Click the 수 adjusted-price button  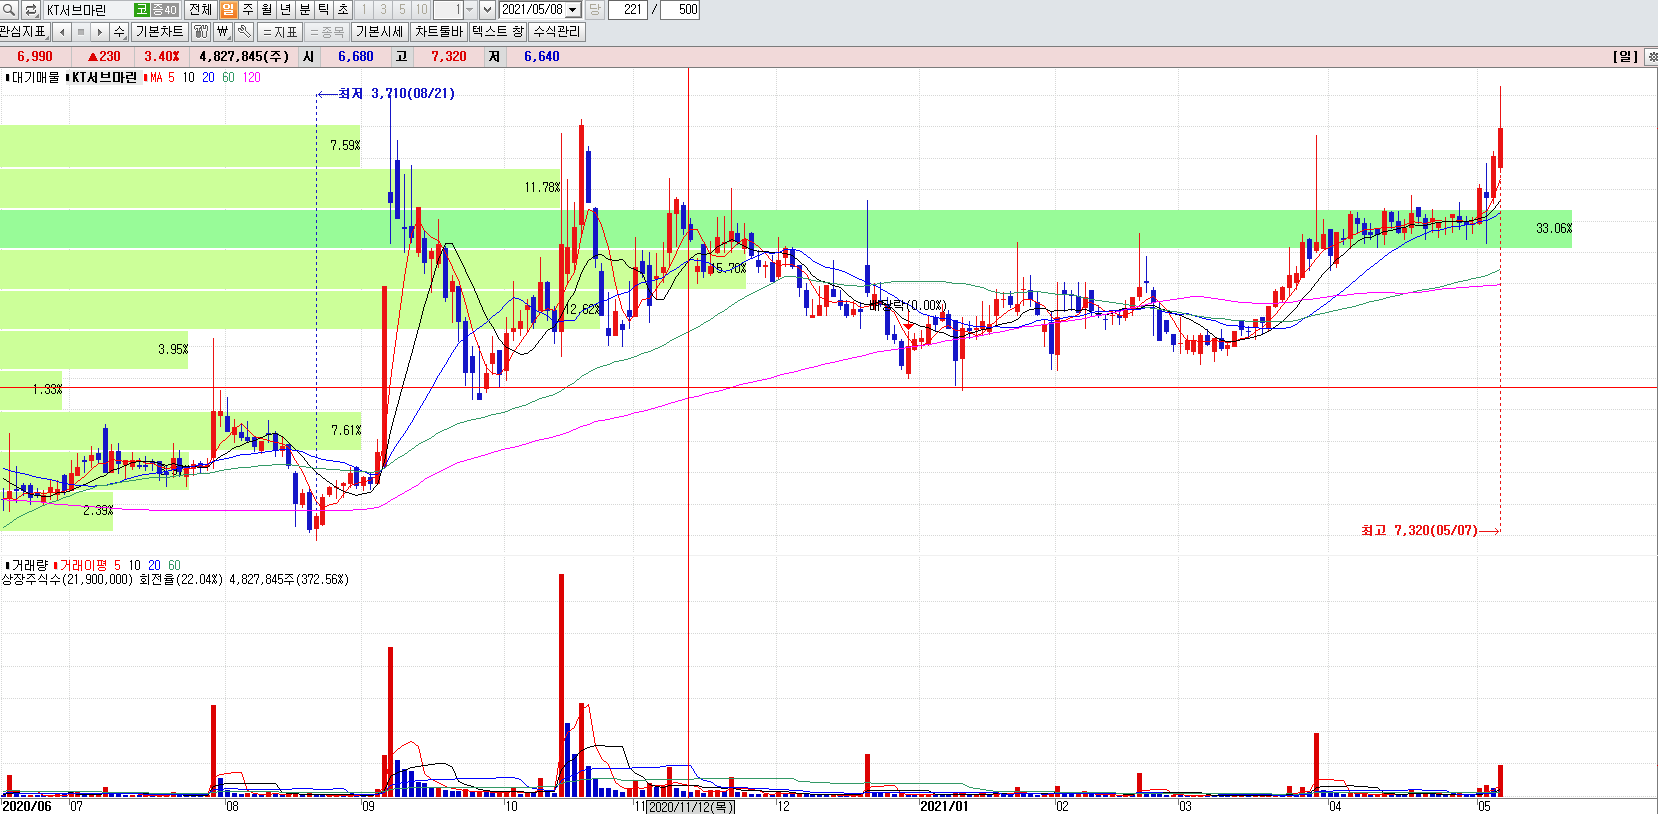[119, 32]
